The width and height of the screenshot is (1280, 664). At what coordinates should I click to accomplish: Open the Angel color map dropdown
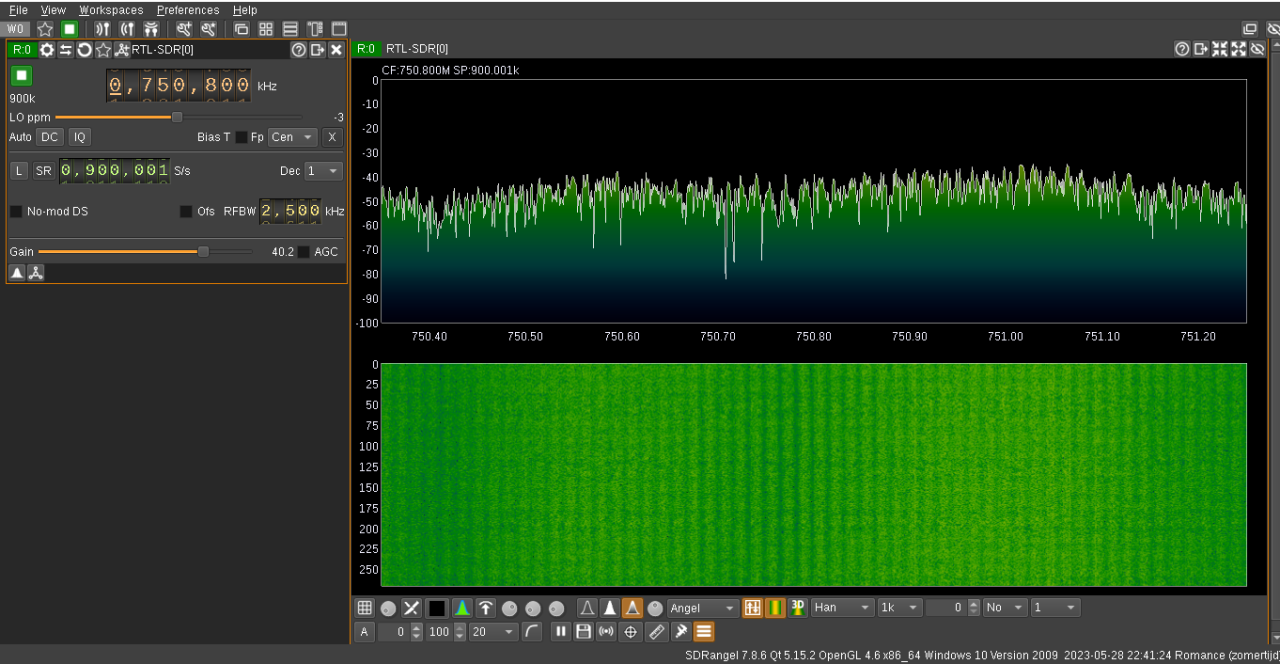703,608
